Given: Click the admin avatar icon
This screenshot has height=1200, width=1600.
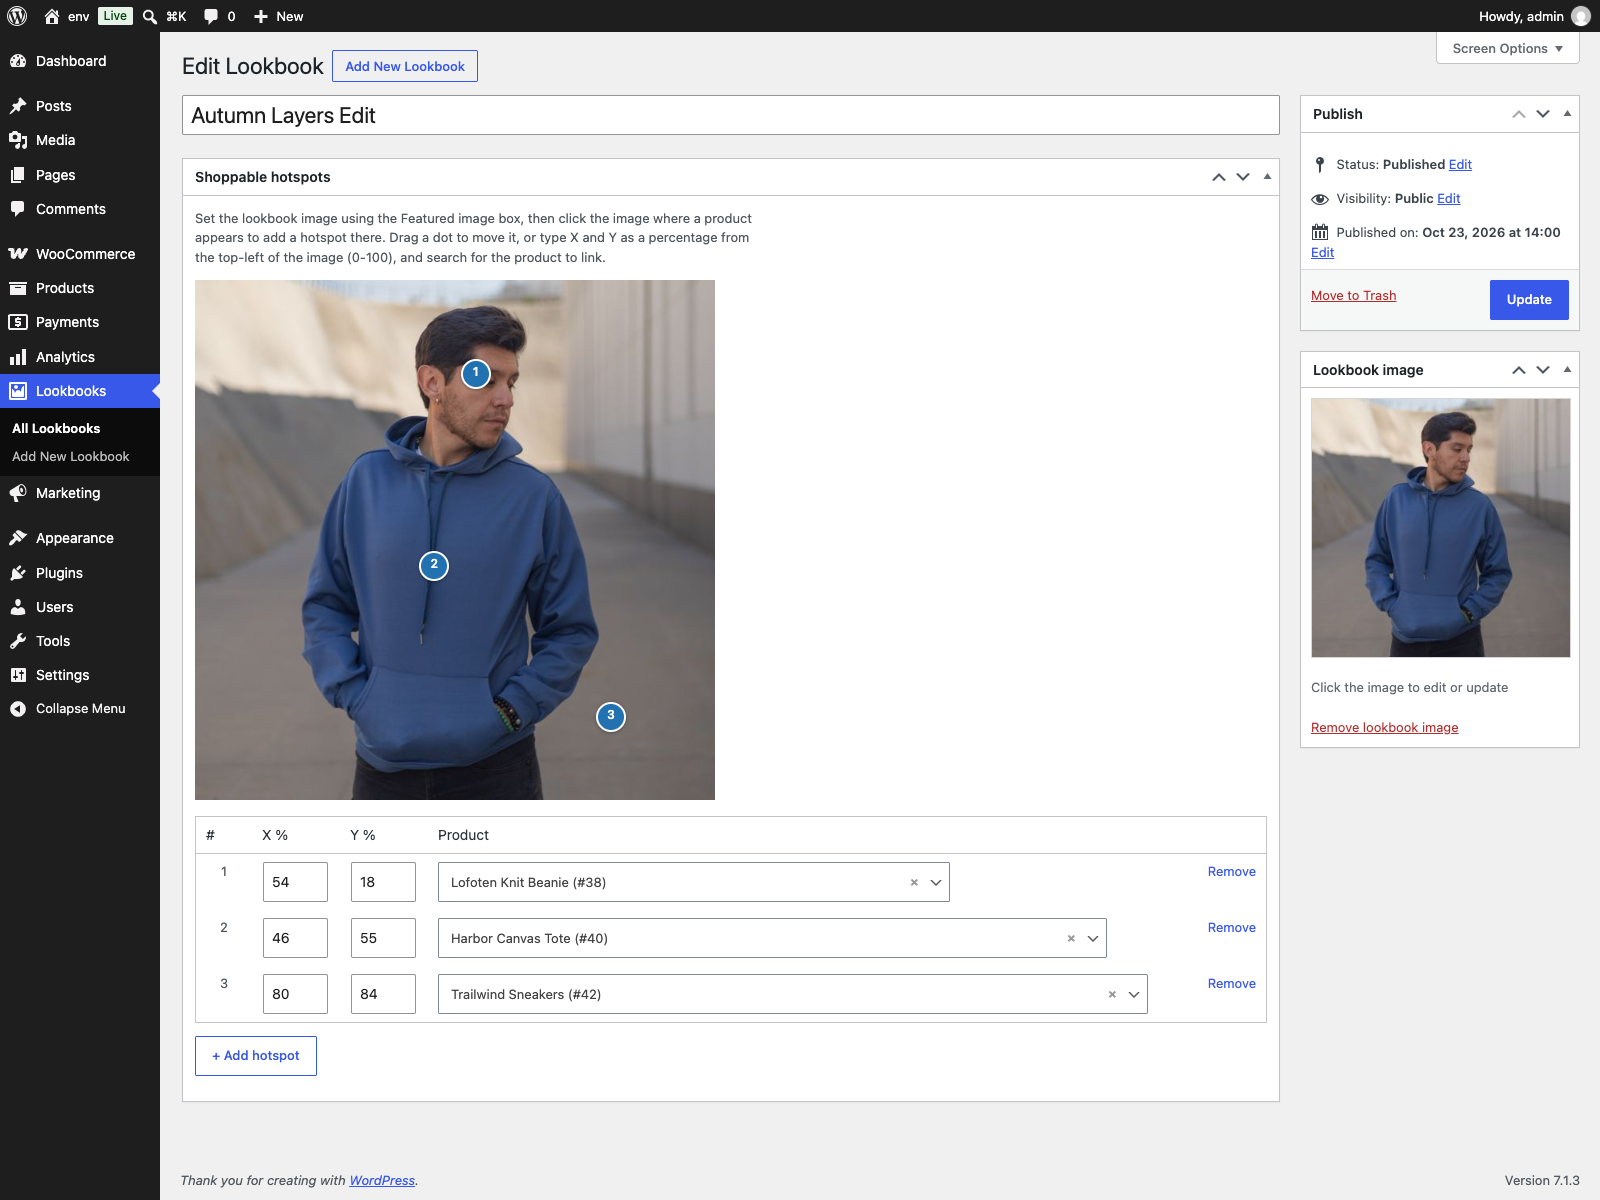Looking at the screenshot, I should [1581, 16].
